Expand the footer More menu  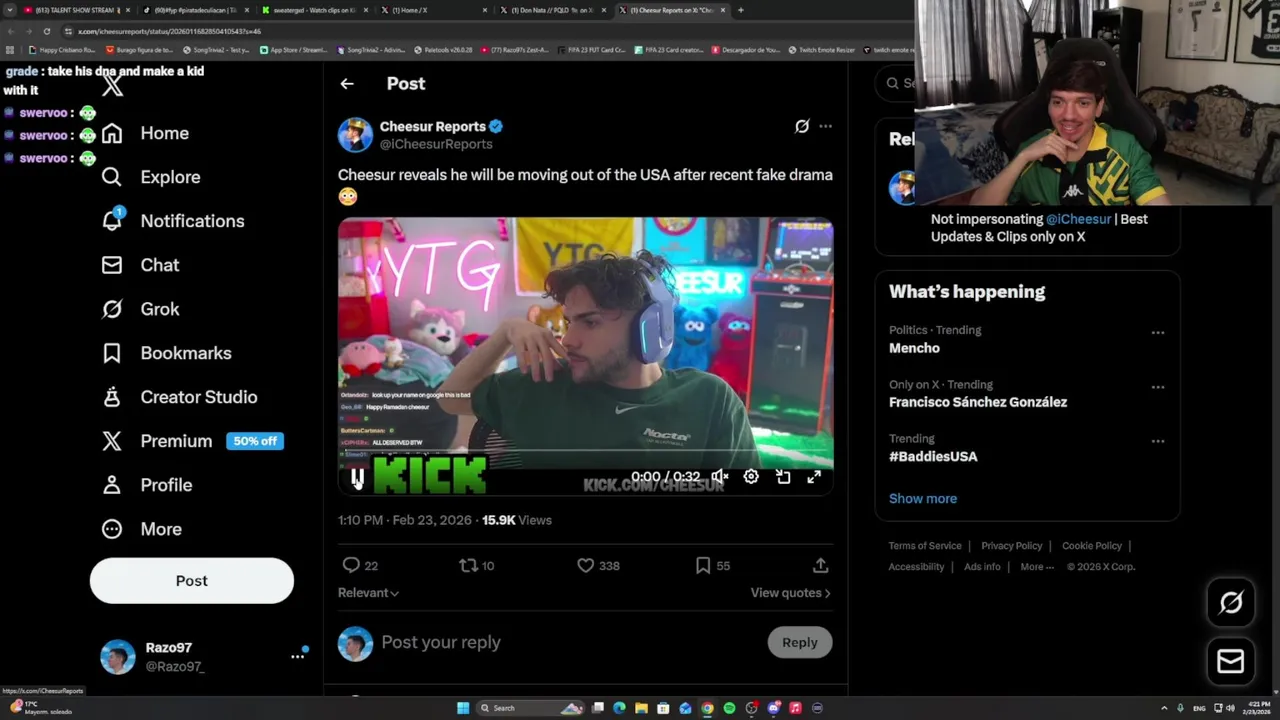point(1037,567)
